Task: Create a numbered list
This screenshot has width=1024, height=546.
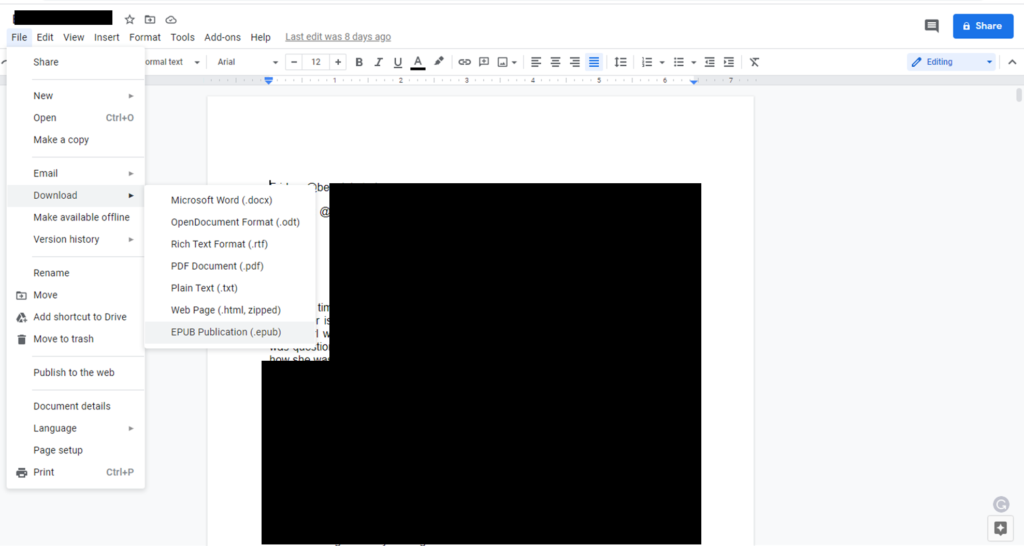Action: 647,62
